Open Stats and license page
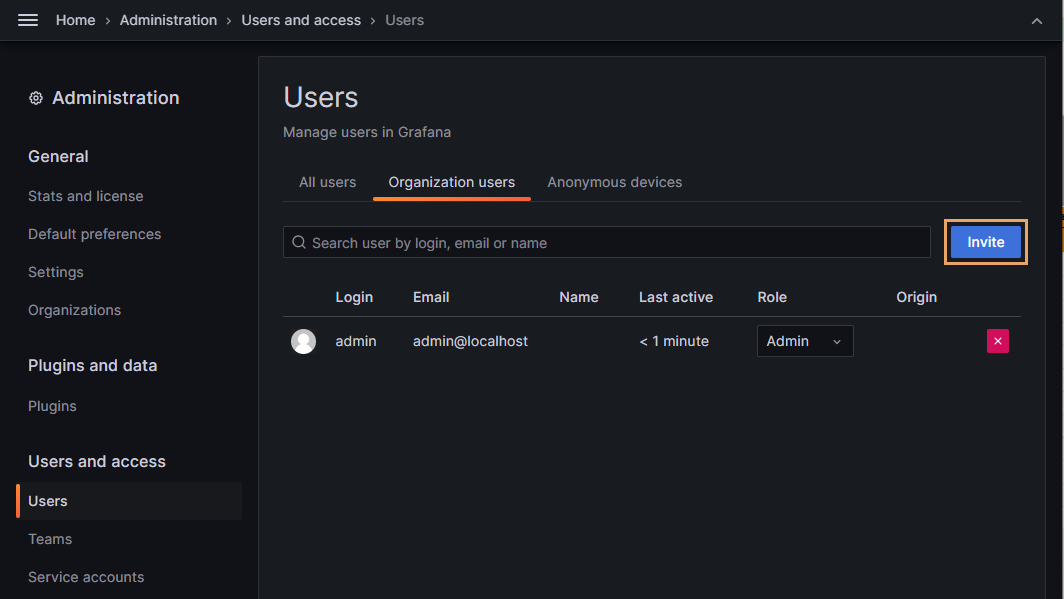 [85, 196]
